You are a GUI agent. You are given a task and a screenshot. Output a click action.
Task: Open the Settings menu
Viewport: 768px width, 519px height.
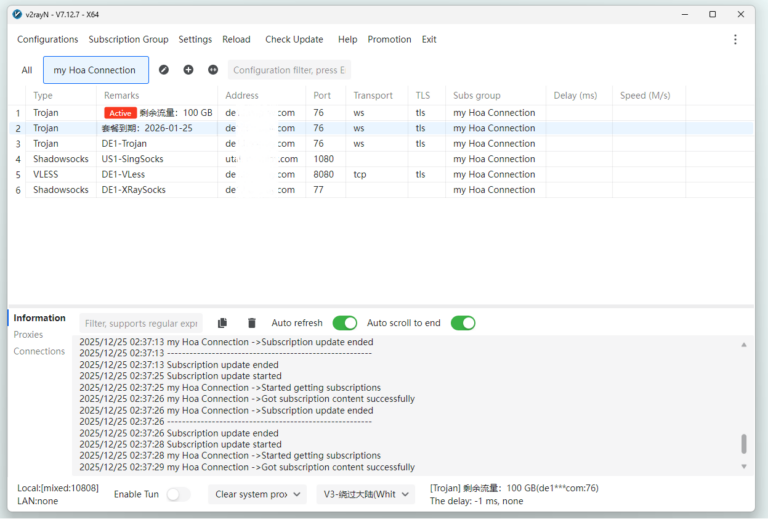(195, 40)
